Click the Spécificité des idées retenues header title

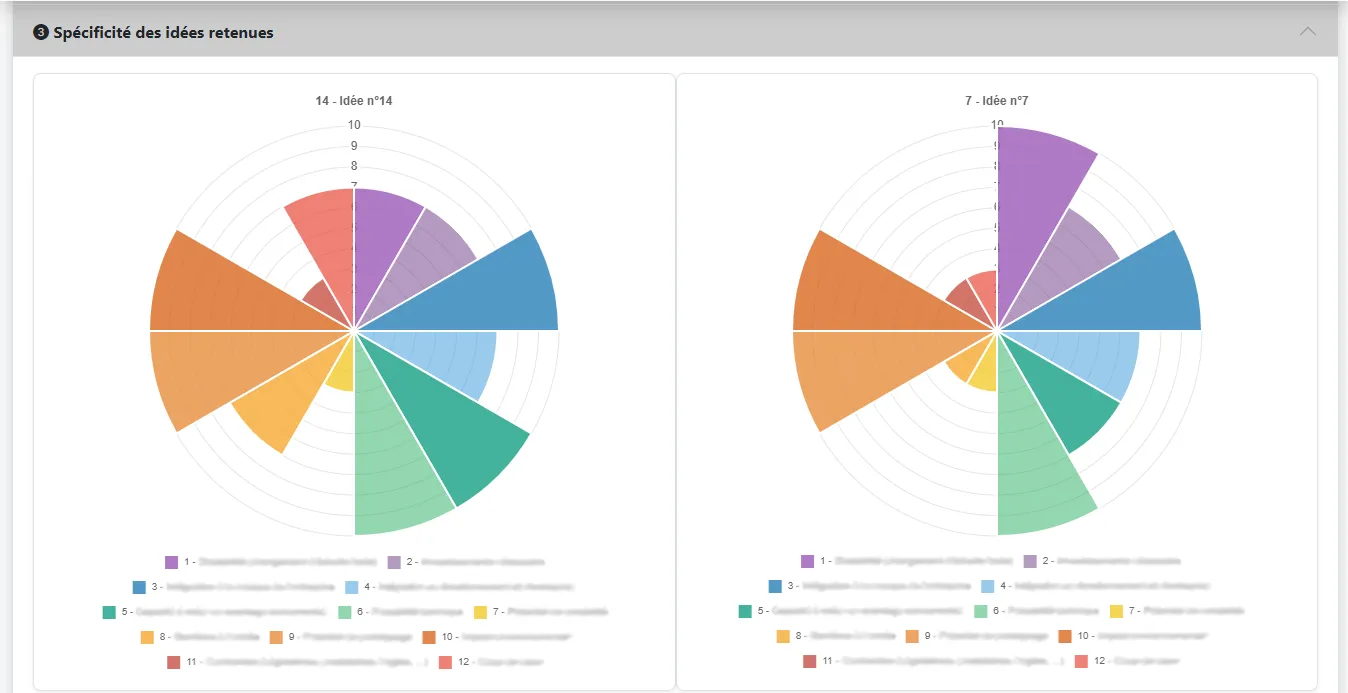coord(163,33)
